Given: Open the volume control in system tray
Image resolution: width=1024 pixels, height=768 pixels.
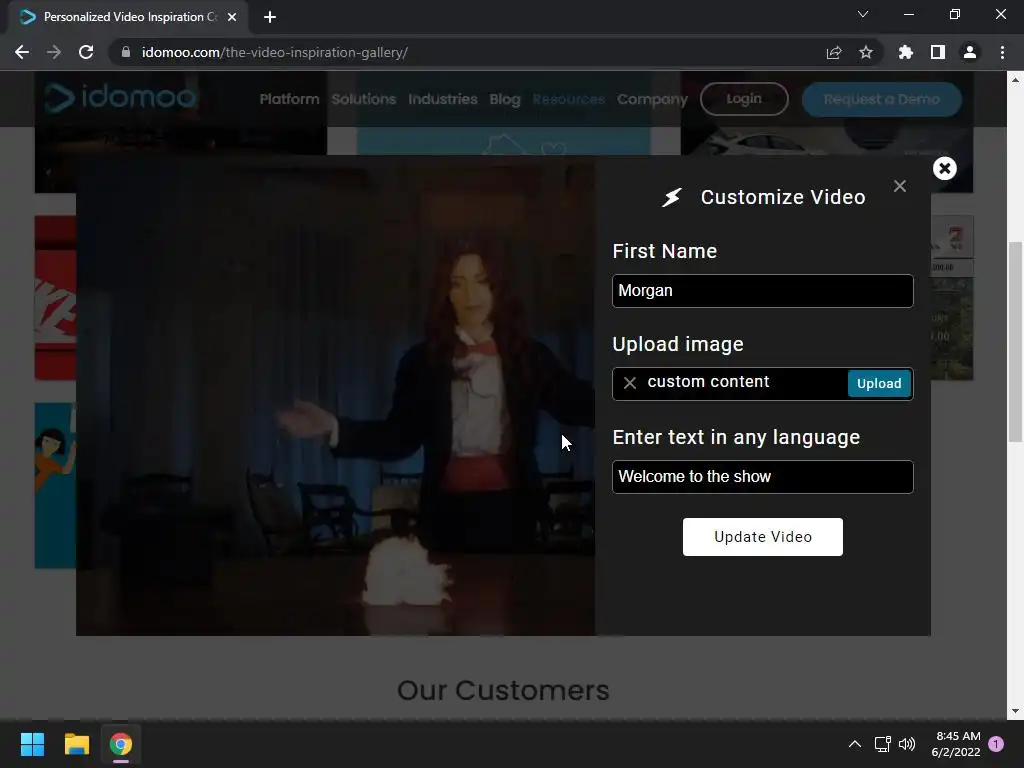Looking at the screenshot, I should coord(907,744).
